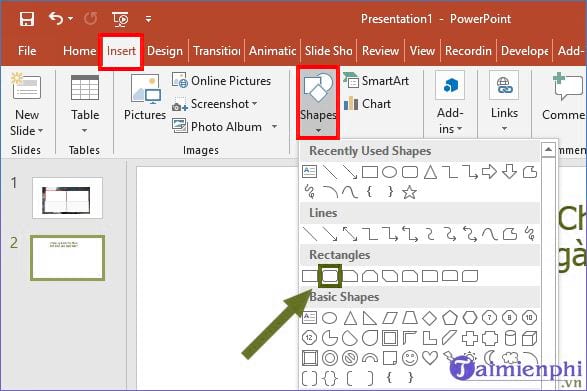Click the New Slide button

coord(27,104)
